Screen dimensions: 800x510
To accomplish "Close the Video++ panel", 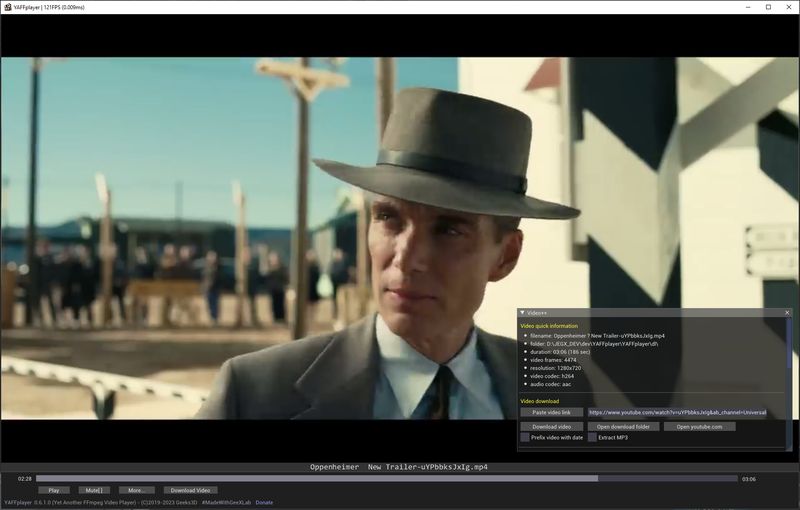I will pos(787,313).
